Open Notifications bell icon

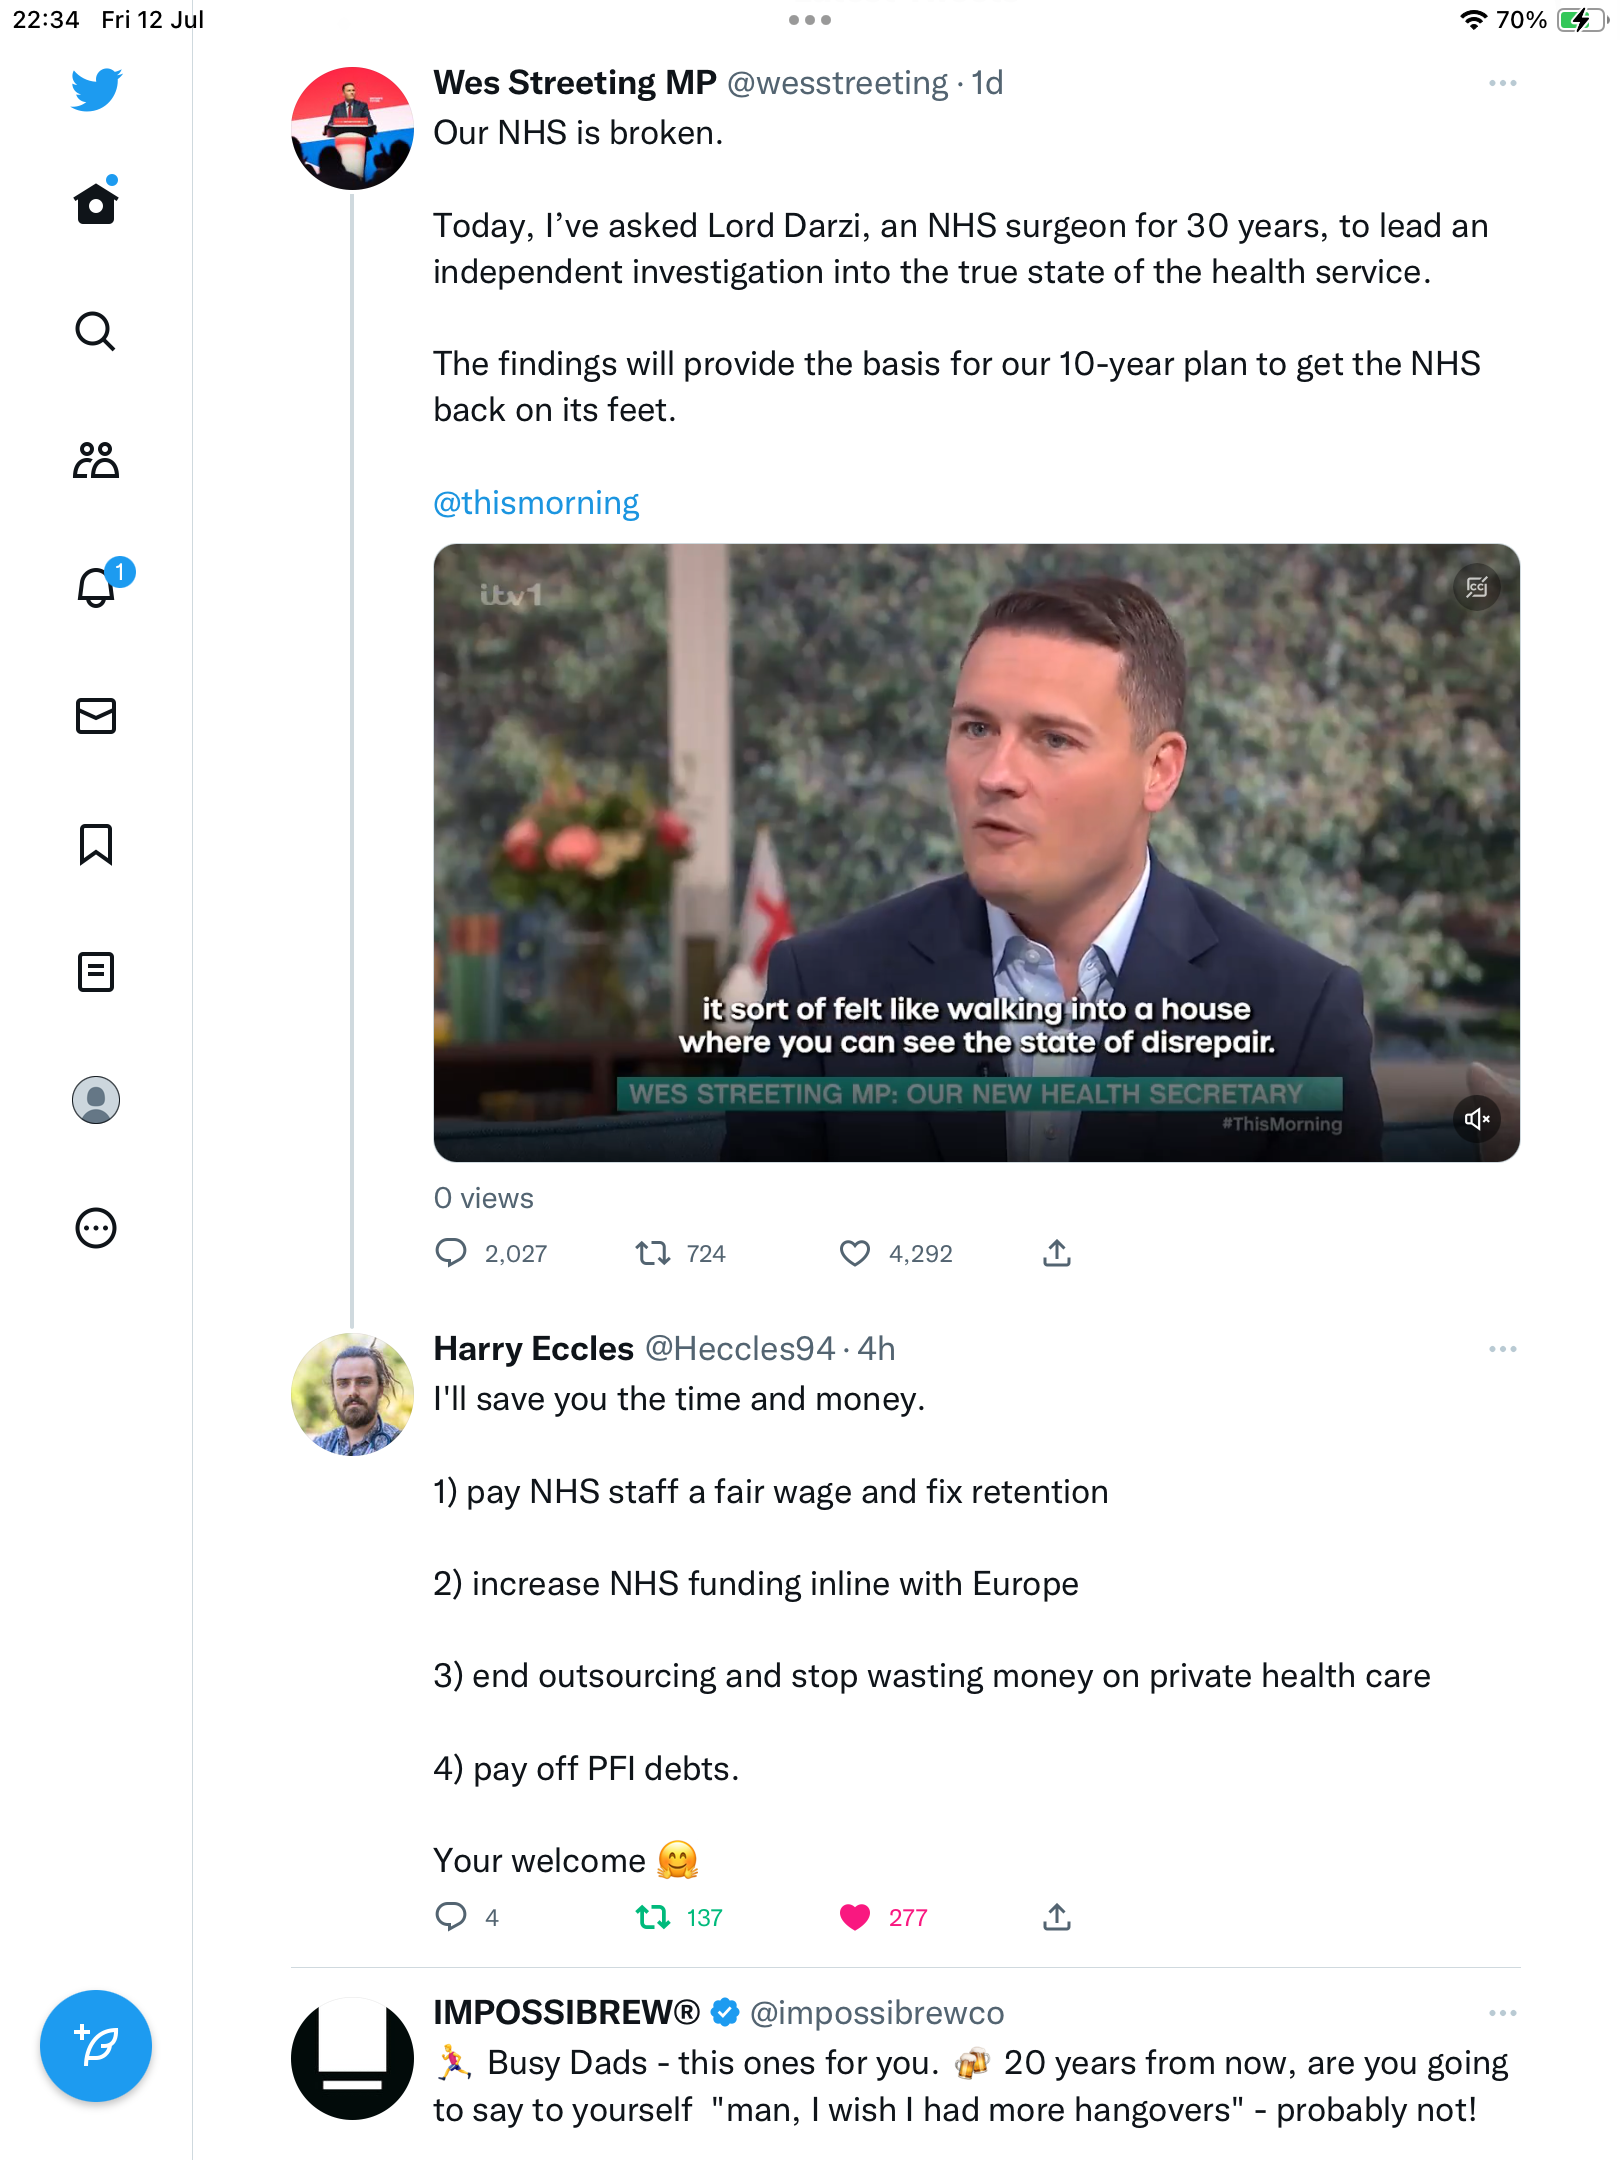pos(96,587)
